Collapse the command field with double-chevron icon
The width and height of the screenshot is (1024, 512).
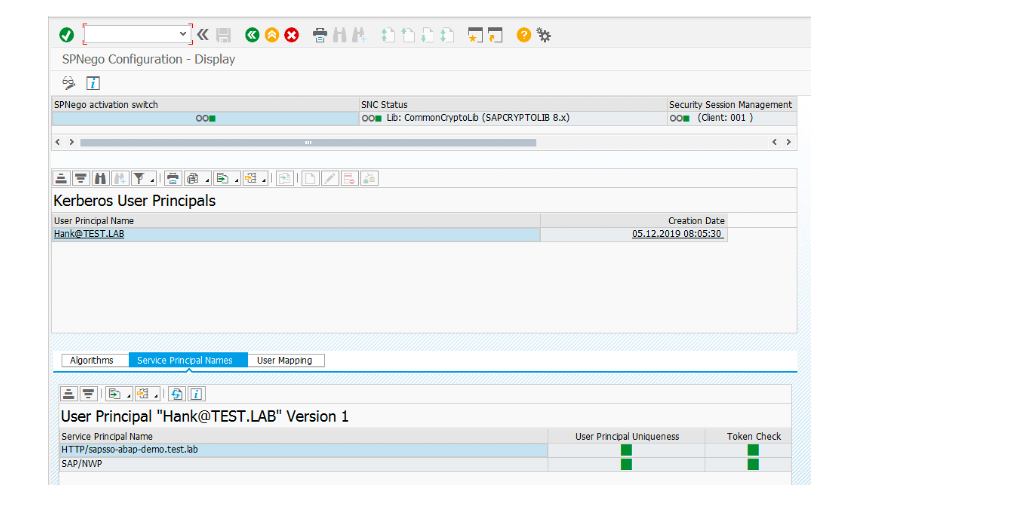point(202,35)
